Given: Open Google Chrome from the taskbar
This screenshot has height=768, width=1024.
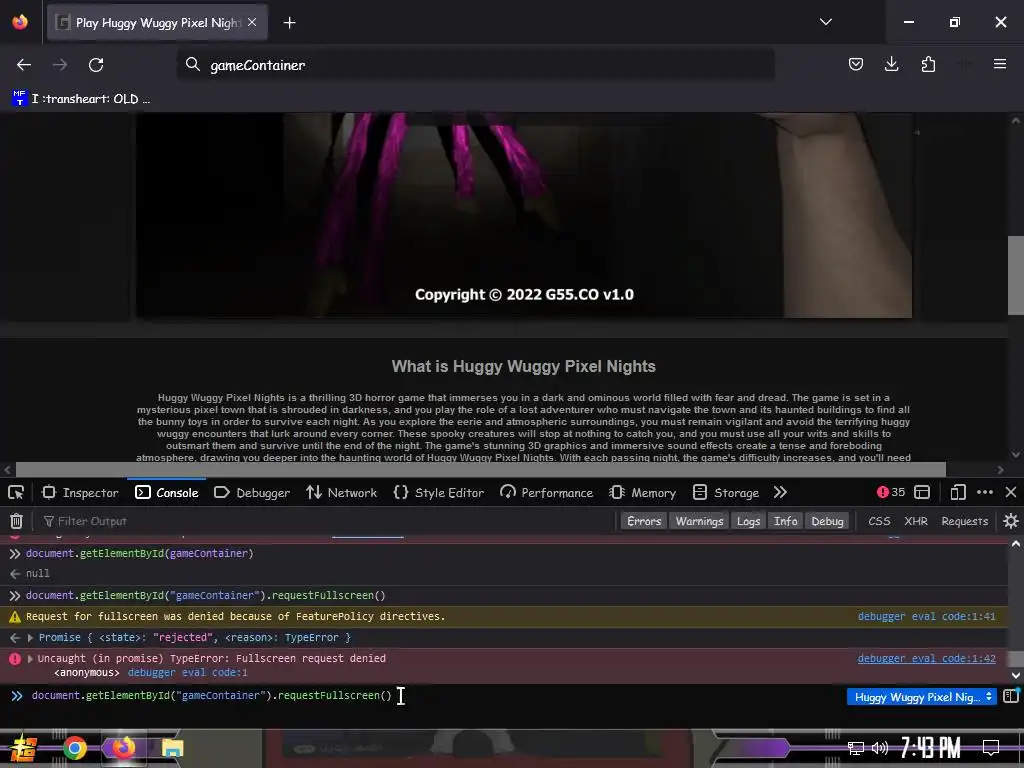Looking at the screenshot, I should point(74,748).
